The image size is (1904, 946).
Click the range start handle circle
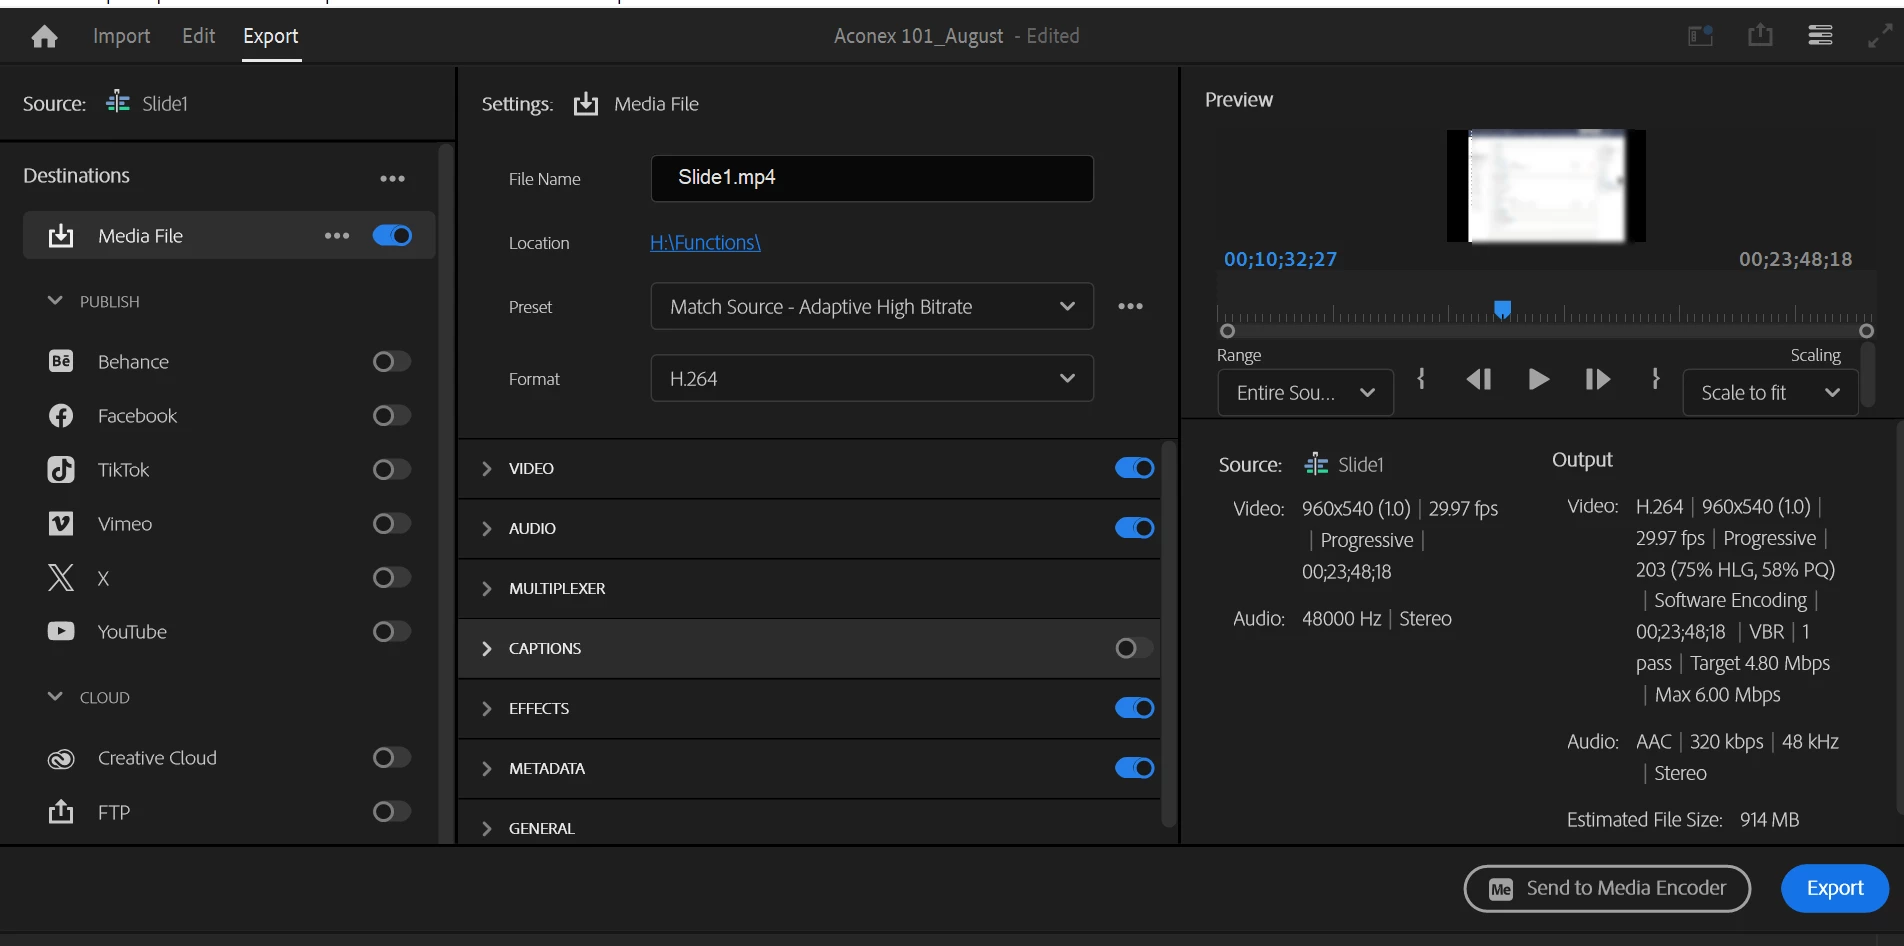(x=1227, y=331)
